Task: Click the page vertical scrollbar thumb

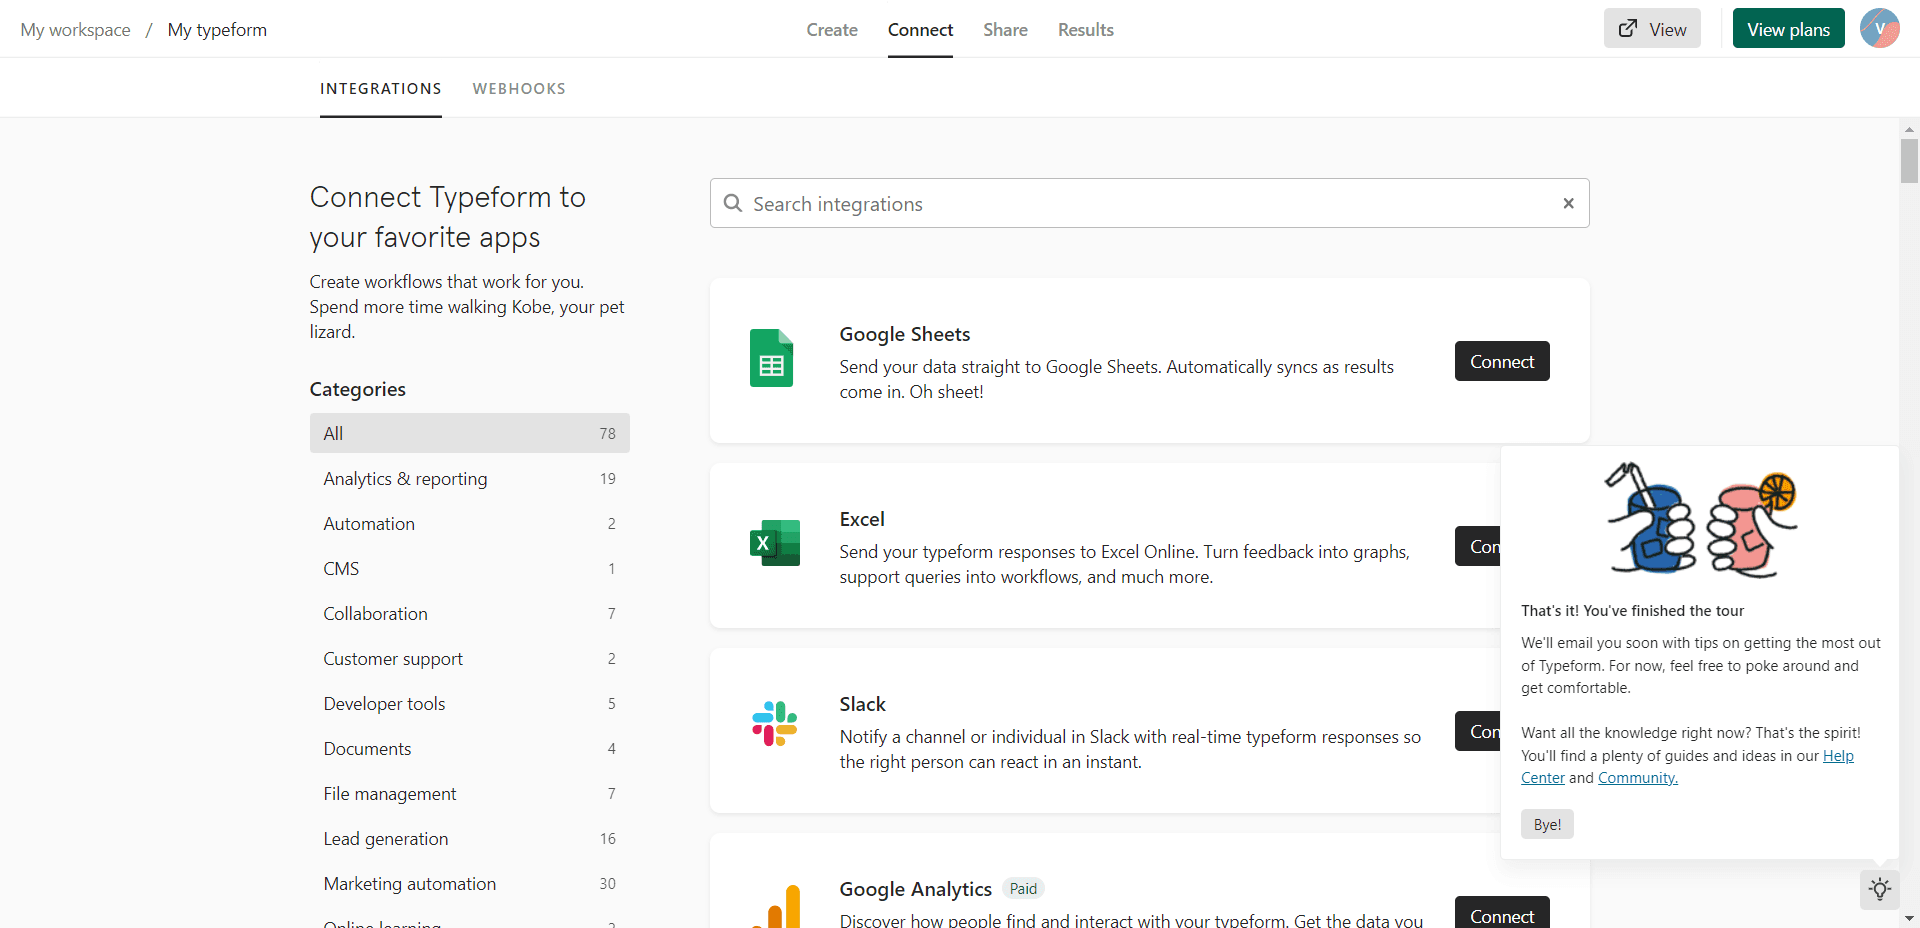Action: [x=1909, y=161]
